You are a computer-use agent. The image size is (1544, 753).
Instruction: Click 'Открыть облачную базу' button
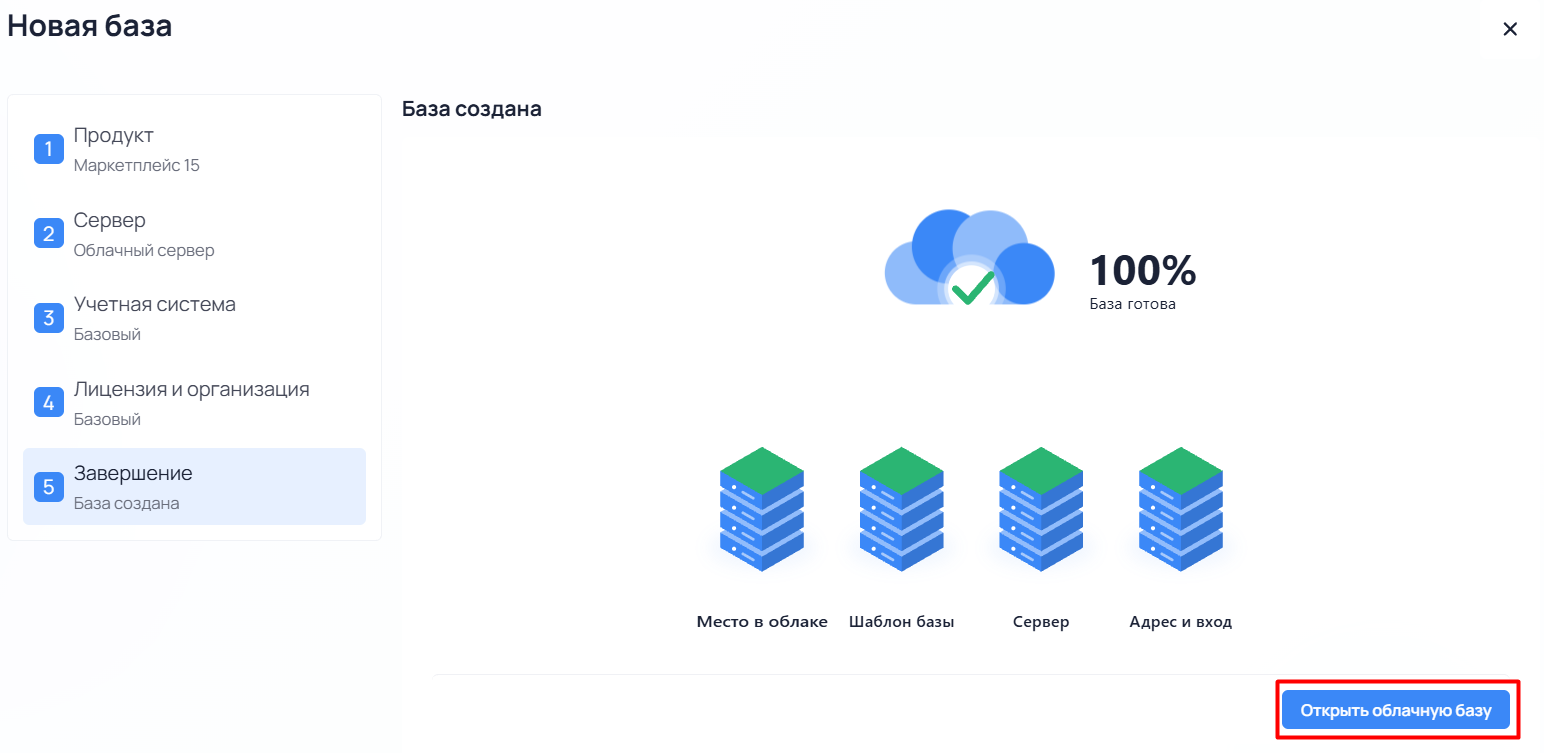[x=1396, y=711]
